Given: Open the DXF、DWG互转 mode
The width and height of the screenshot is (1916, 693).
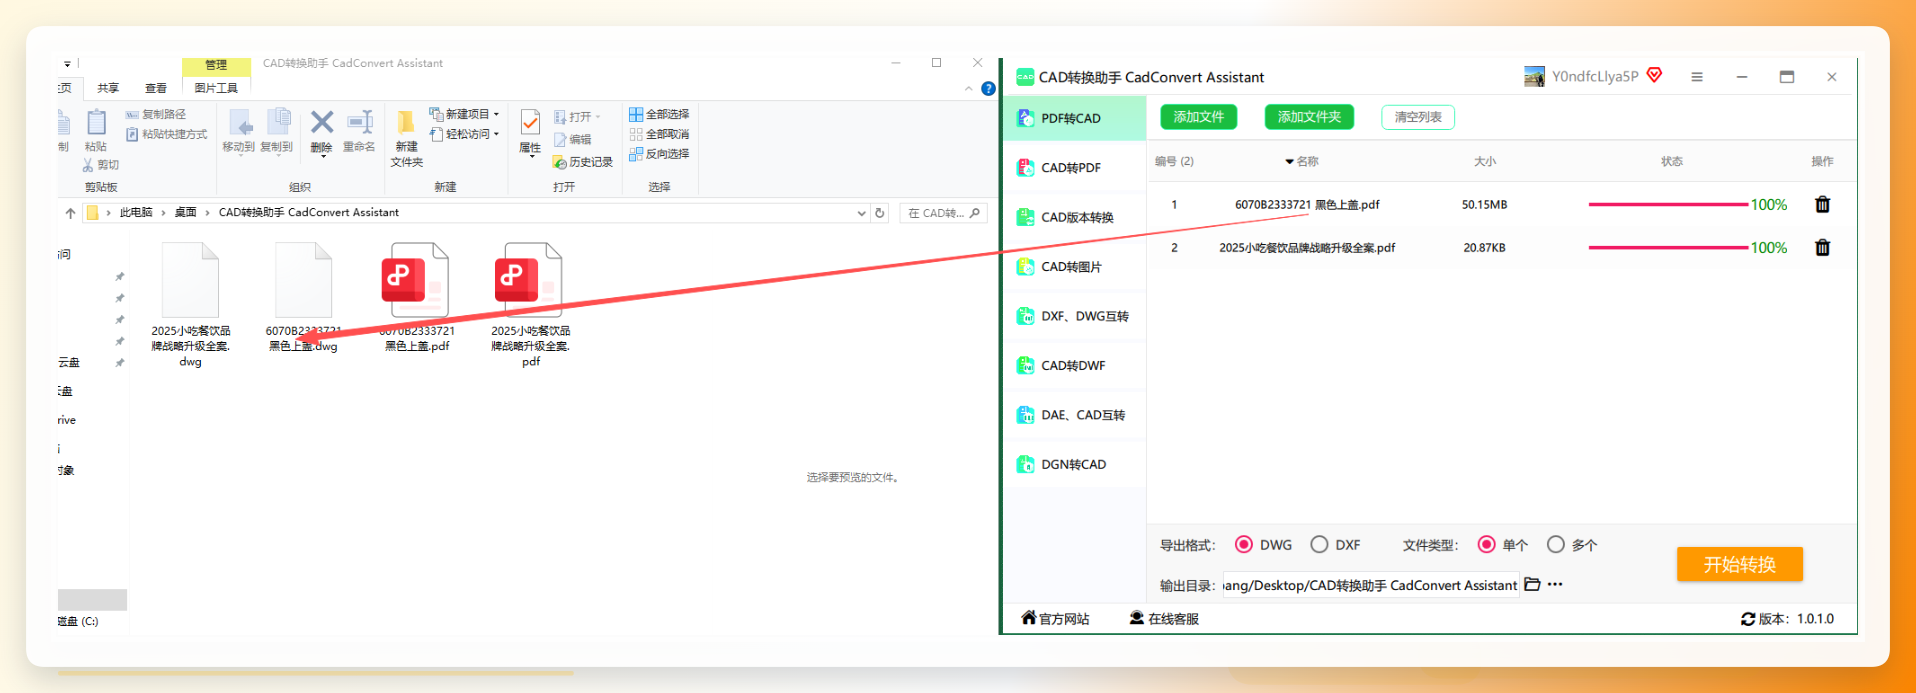Looking at the screenshot, I should coord(1075,316).
